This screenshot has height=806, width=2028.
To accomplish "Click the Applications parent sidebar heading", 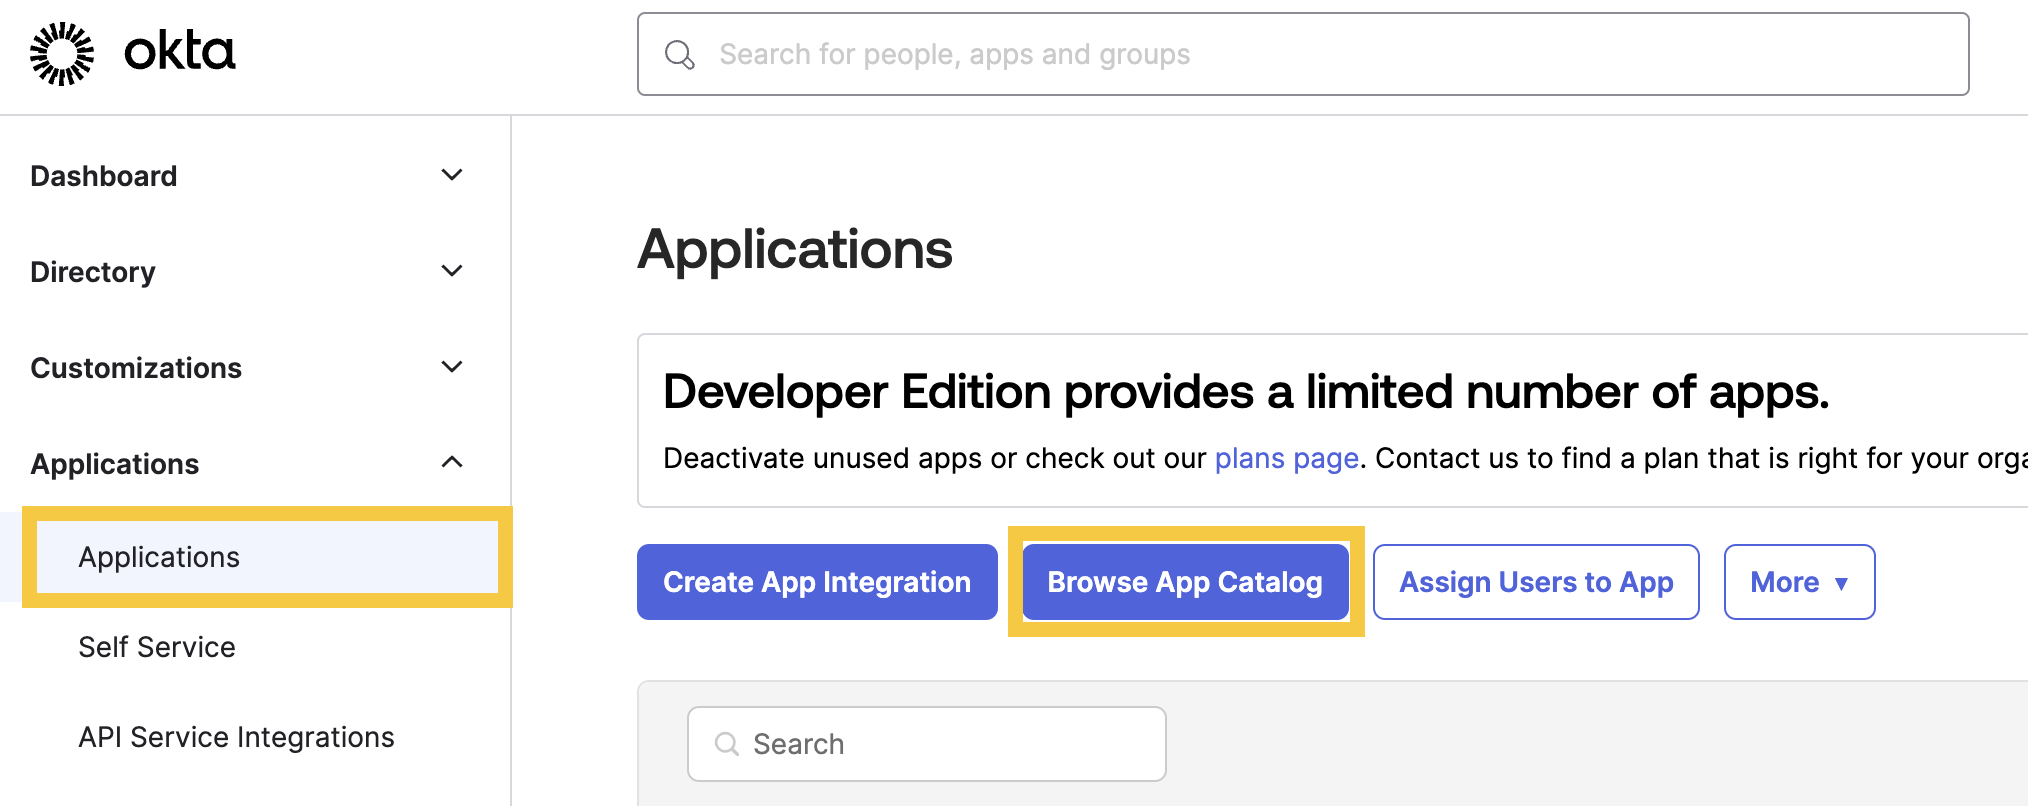I will pos(115,464).
